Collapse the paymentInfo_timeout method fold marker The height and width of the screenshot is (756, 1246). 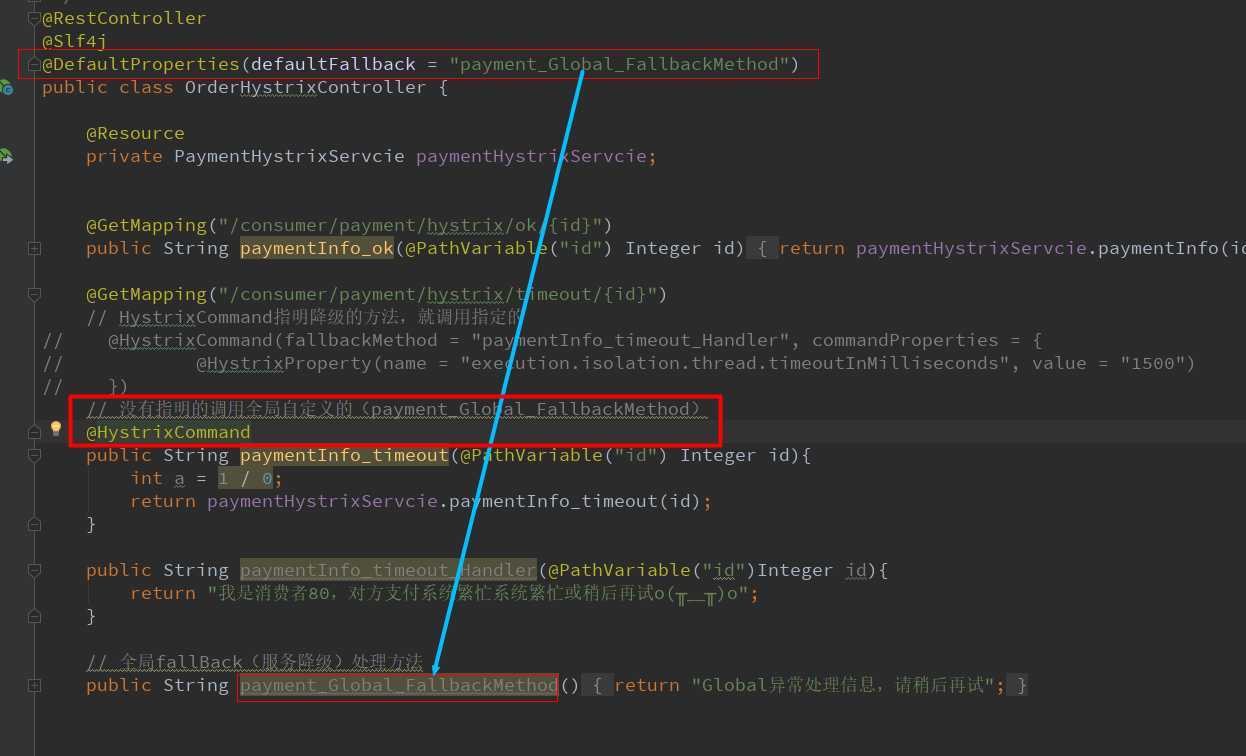[34, 455]
